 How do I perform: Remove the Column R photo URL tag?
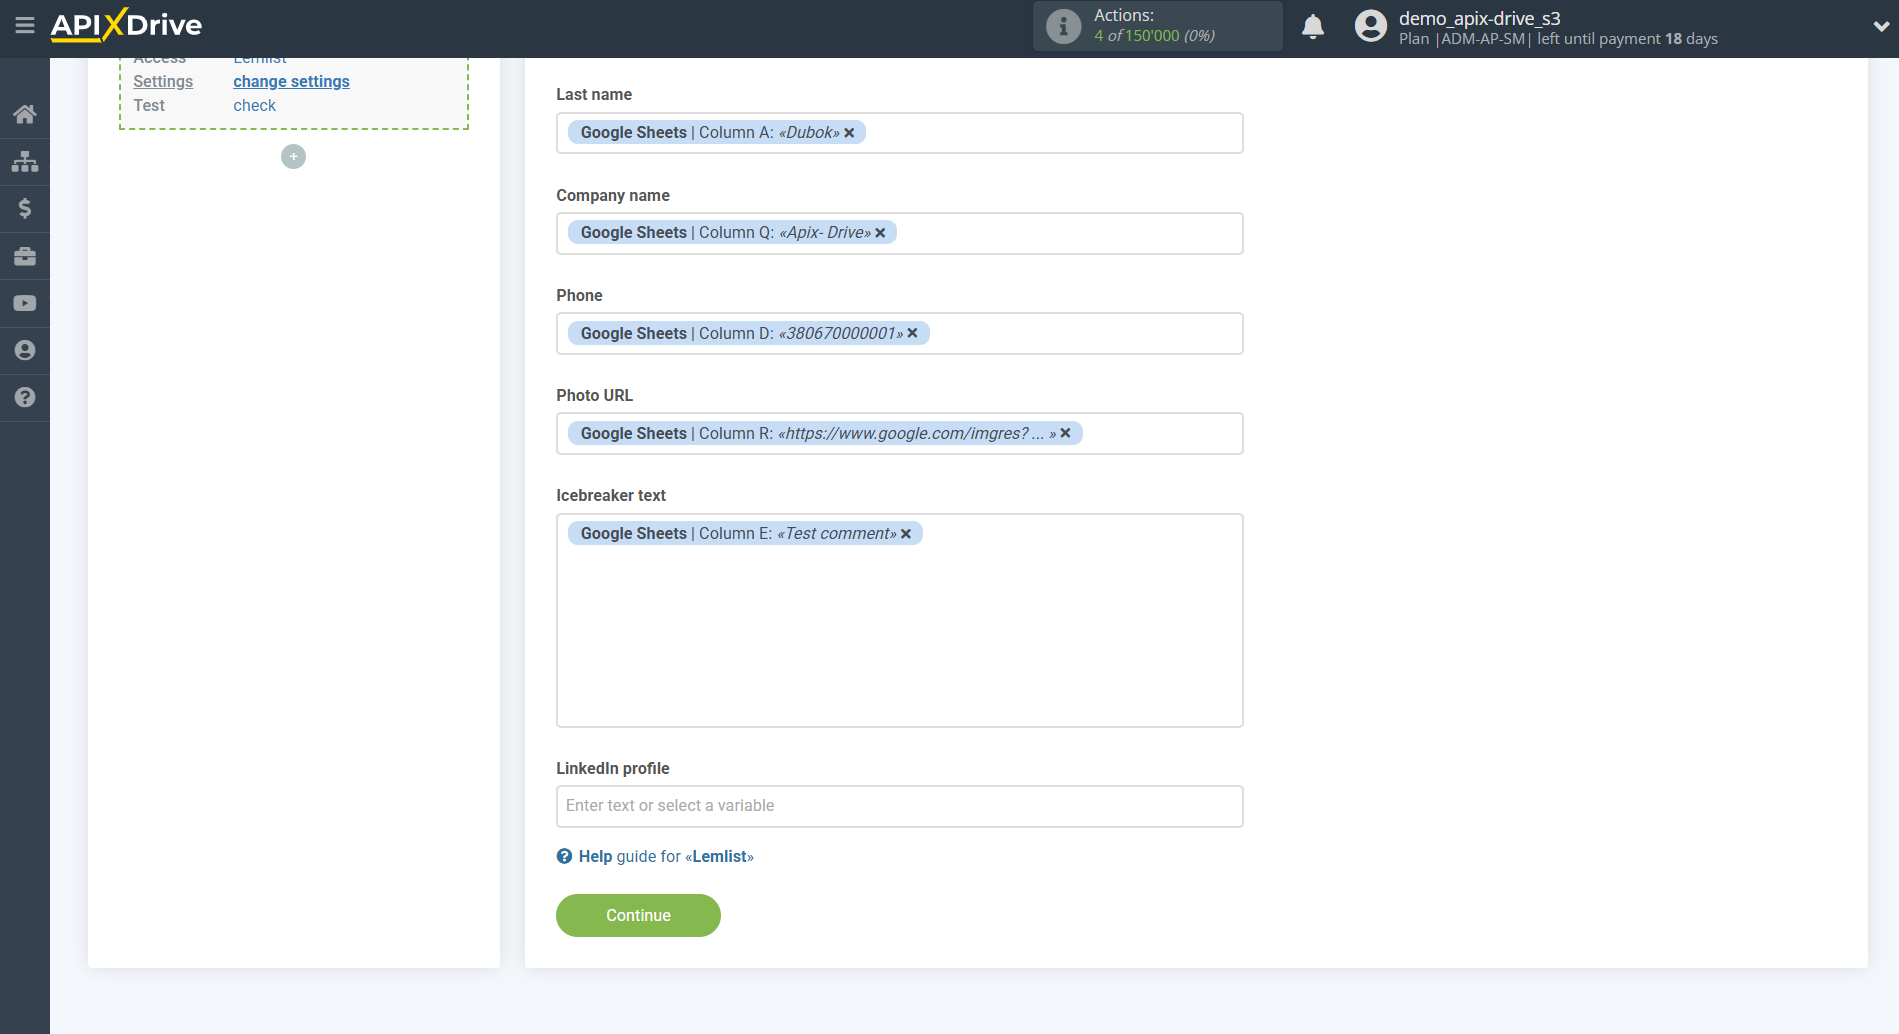pos(1065,433)
